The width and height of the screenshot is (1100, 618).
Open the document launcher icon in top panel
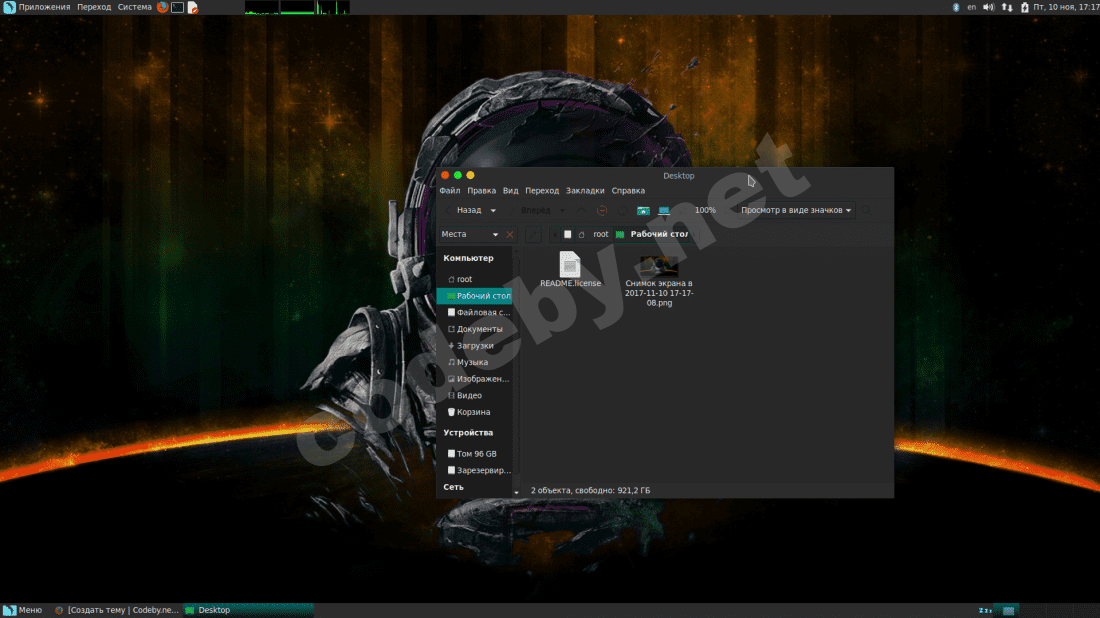coord(192,7)
